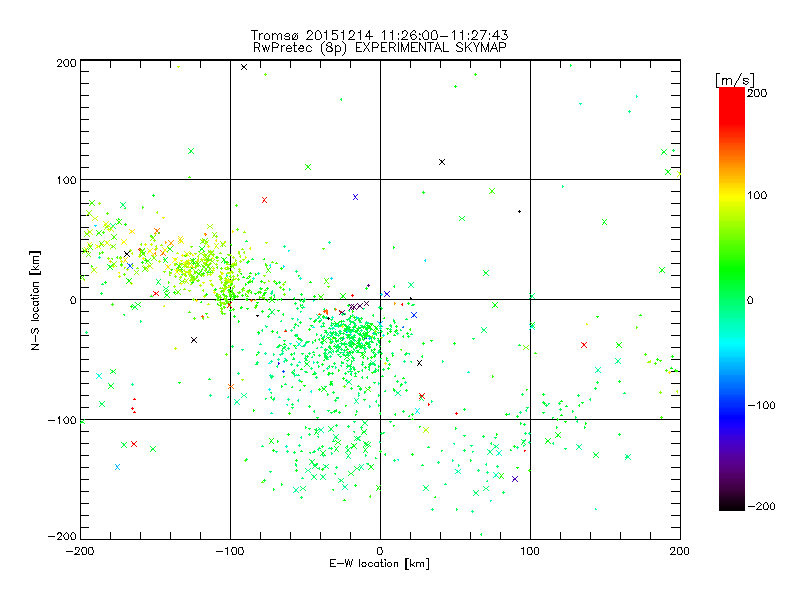Click the 'E-W location [km]' axis label
800x600 pixels.
[x=379, y=564]
